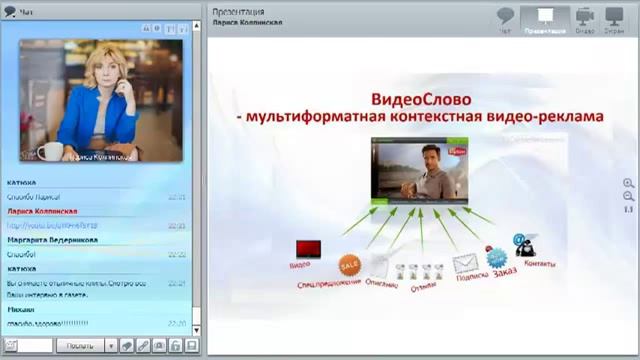Click the window layout icon in chat toolbar
This screenshot has height=360, width=640.
point(192,346)
